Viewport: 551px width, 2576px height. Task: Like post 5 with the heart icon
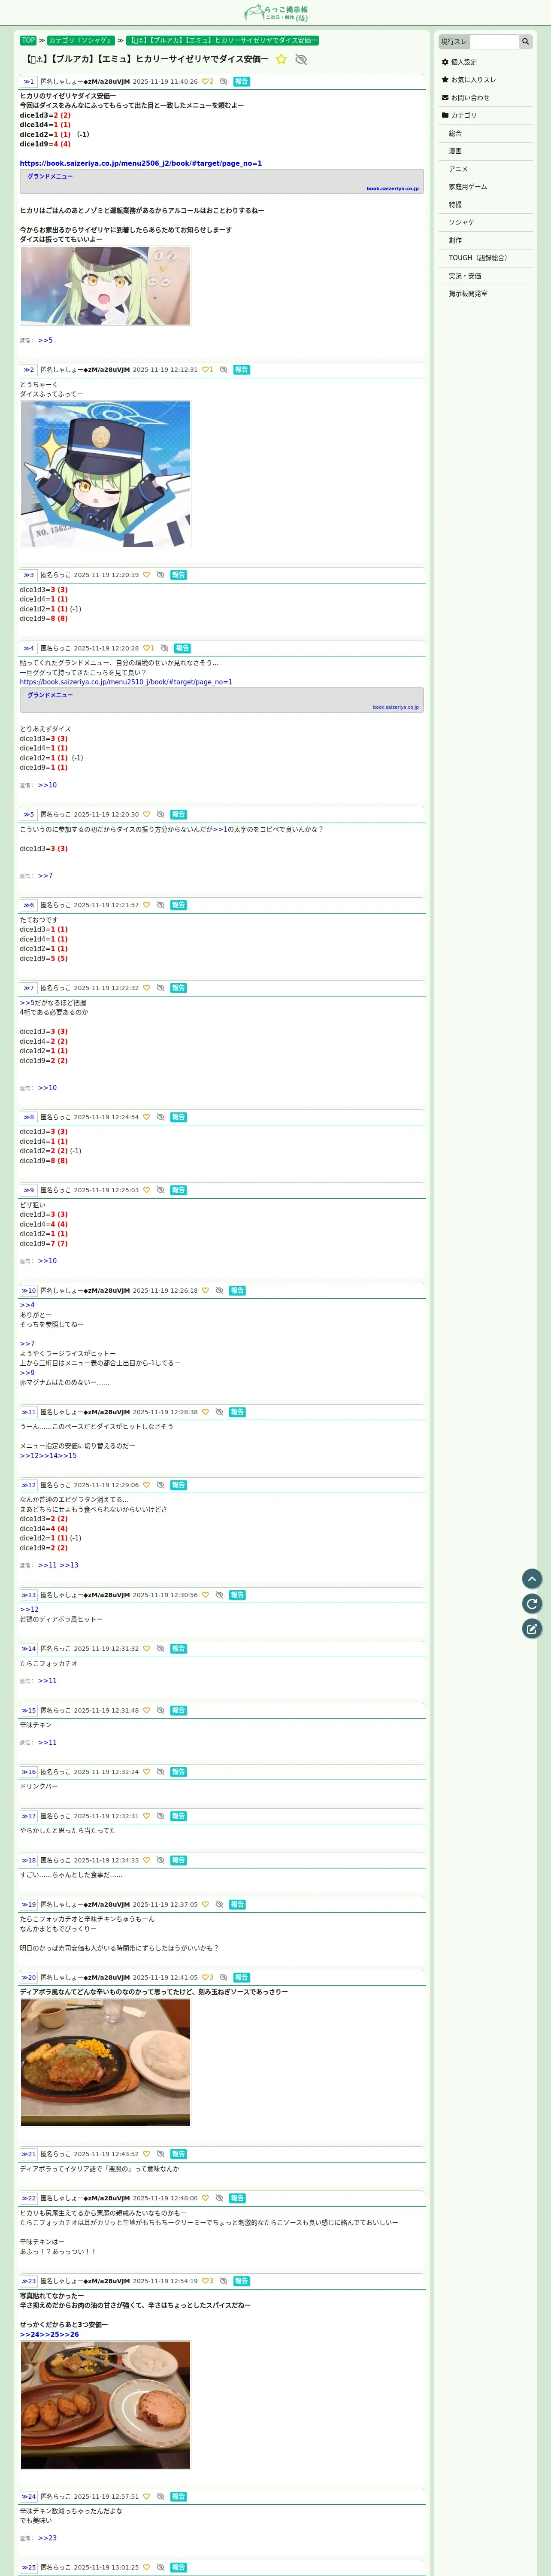146,814
